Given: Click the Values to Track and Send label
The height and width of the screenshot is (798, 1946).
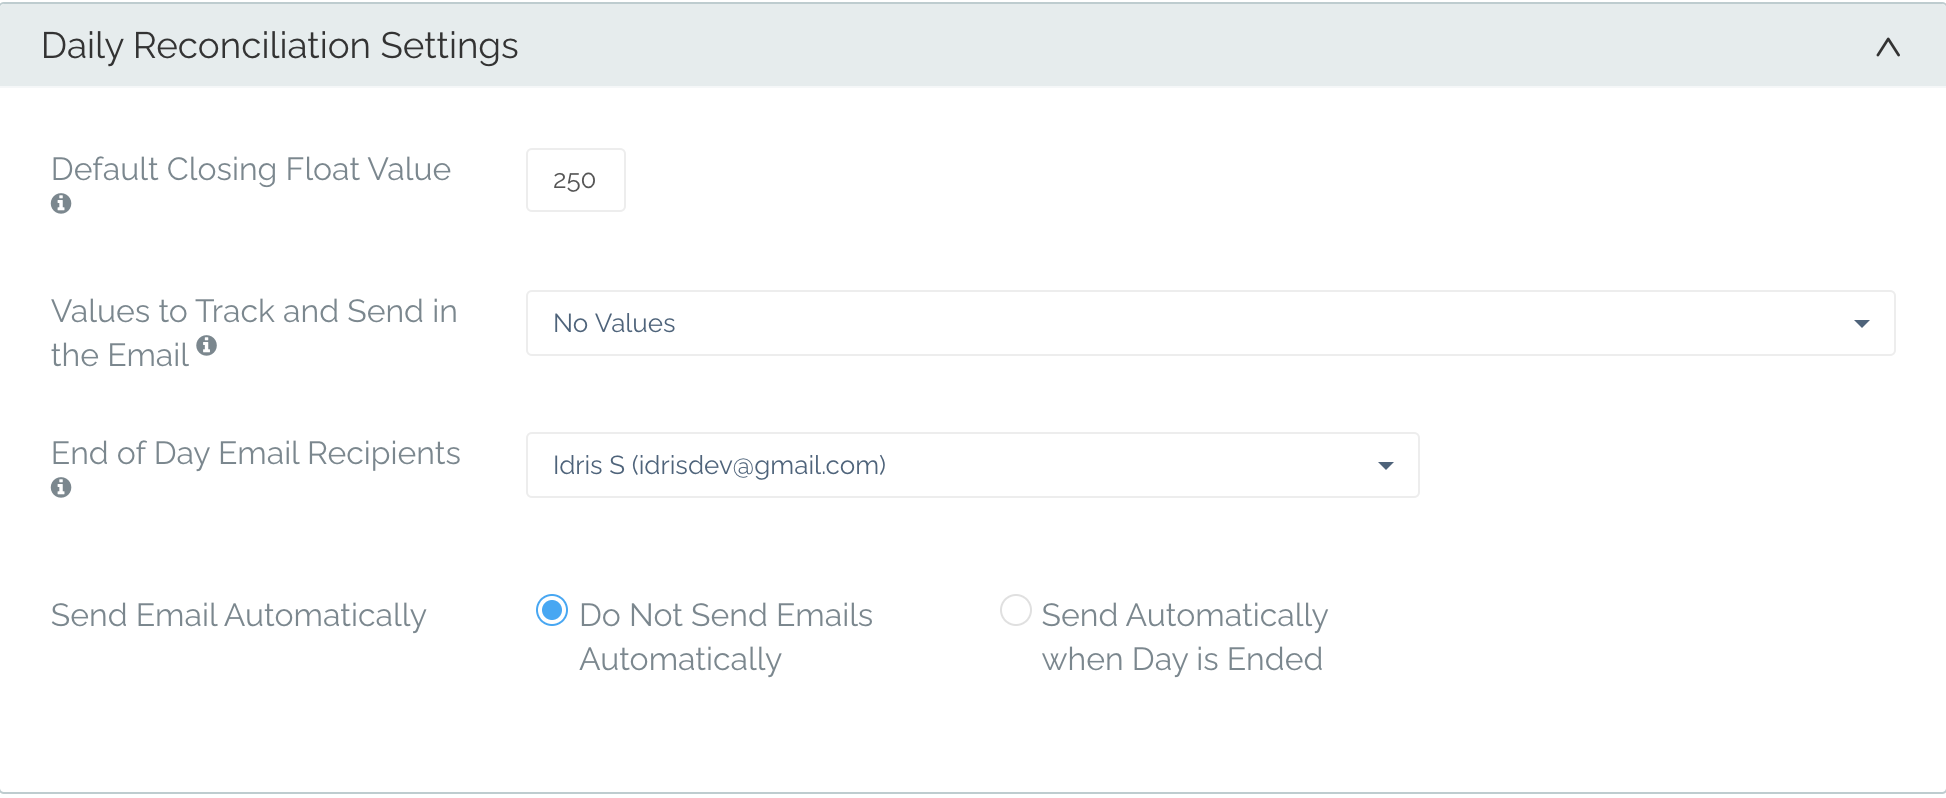Looking at the screenshot, I should click(254, 333).
